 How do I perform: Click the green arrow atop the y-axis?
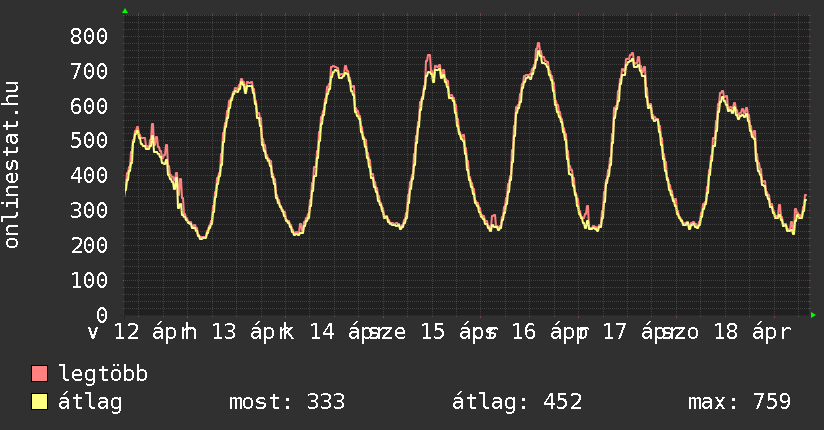pyautogui.click(x=124, y=11)
